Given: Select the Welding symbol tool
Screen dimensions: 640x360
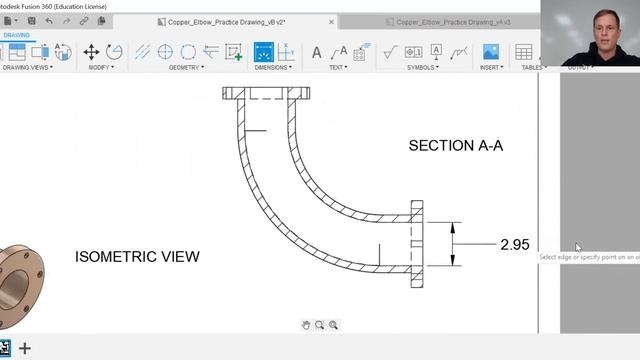Looking at the screenshot, I should (459, 53).
